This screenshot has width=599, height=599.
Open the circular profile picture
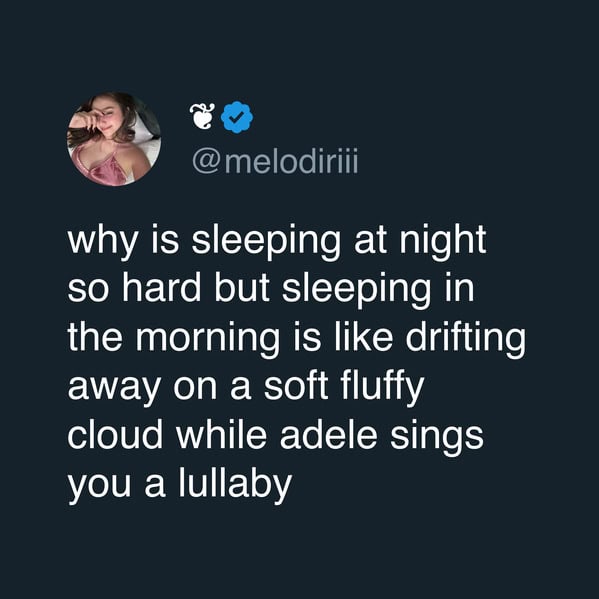pyautogui.click(x=114, y=139)
